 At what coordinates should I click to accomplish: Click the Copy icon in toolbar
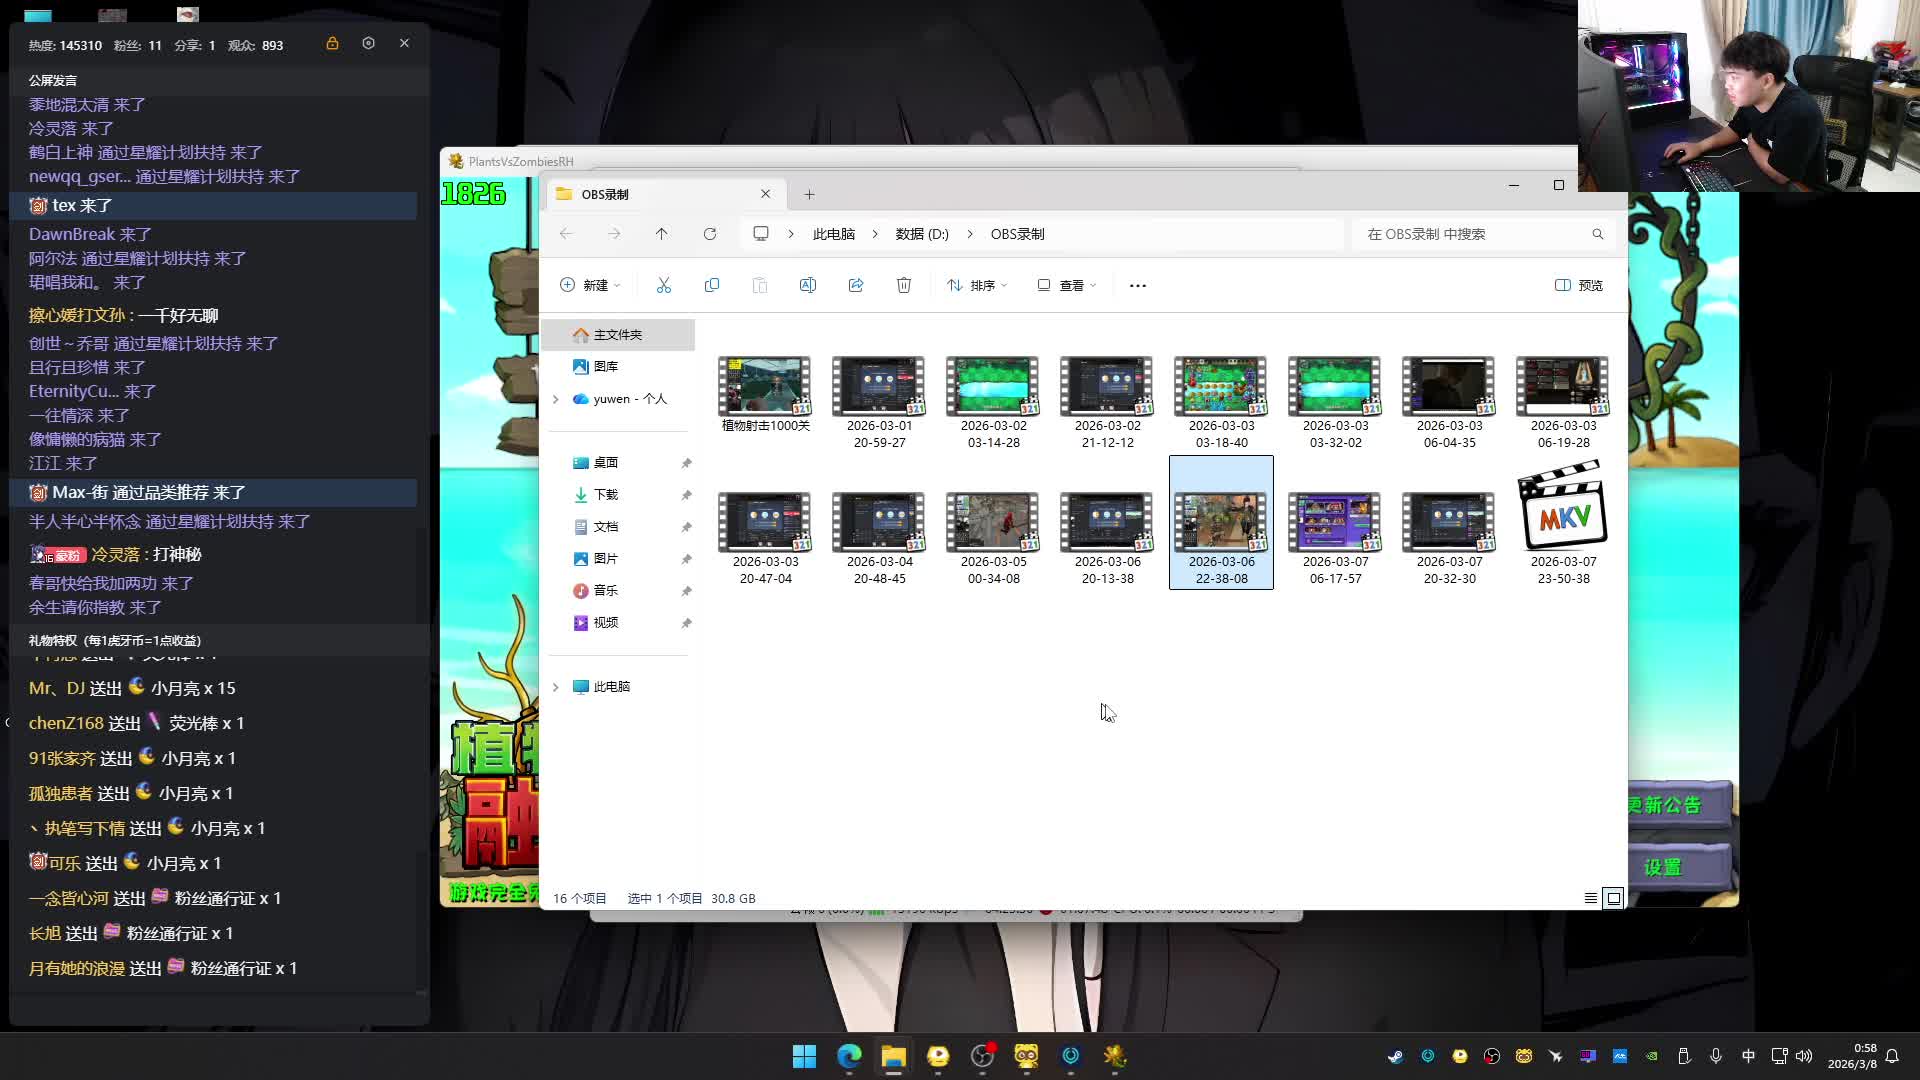[x=712, y=285]
